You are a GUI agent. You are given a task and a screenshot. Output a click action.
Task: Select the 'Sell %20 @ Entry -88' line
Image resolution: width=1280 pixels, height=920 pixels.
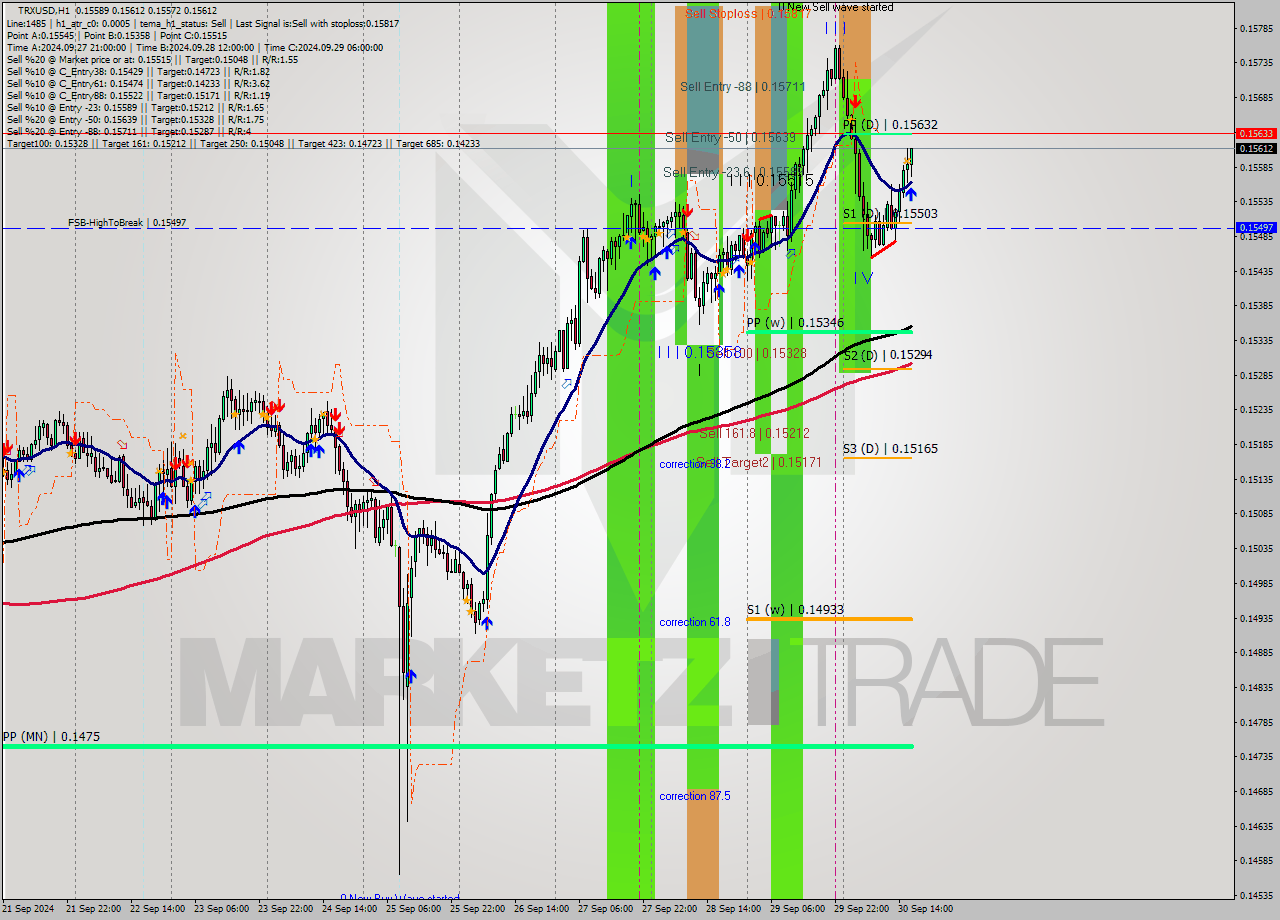point(128,131)
